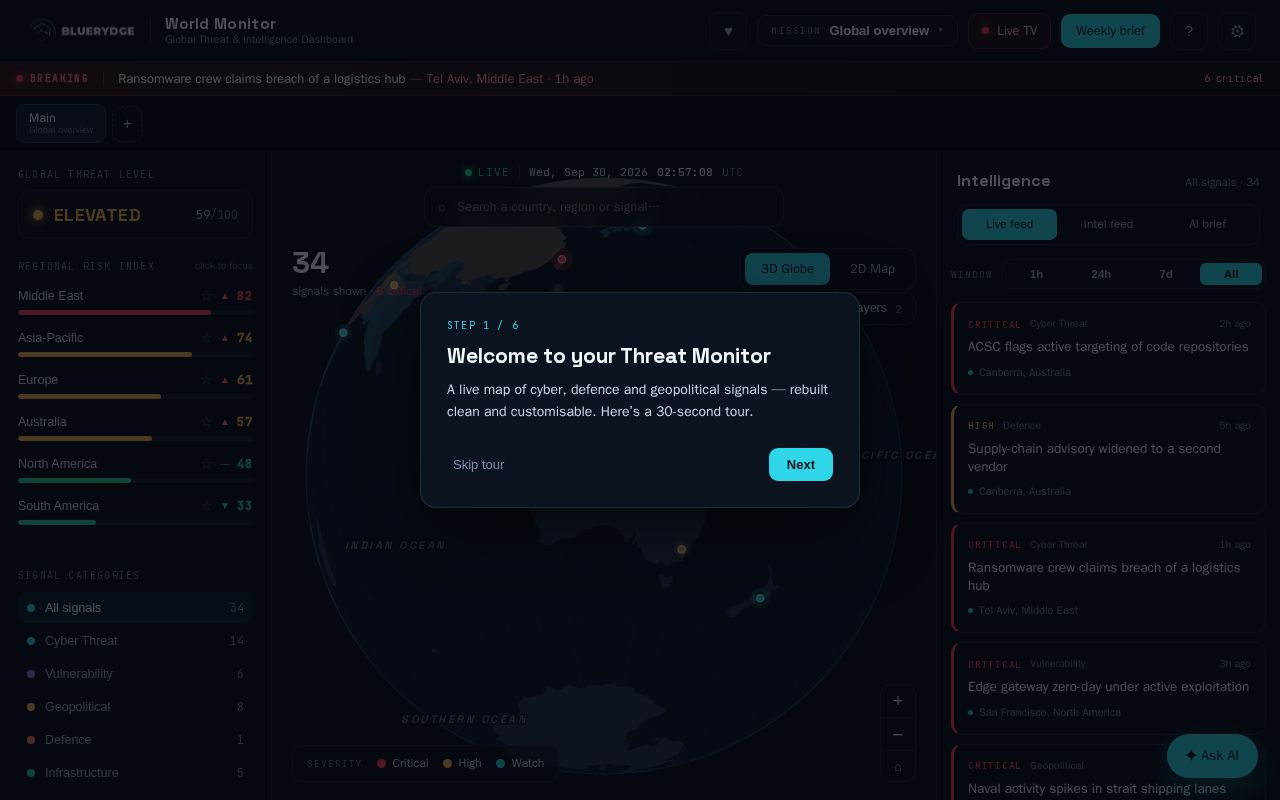Favorite Australia with its star
The image size is (1280, 800).
tap(206, 422)
